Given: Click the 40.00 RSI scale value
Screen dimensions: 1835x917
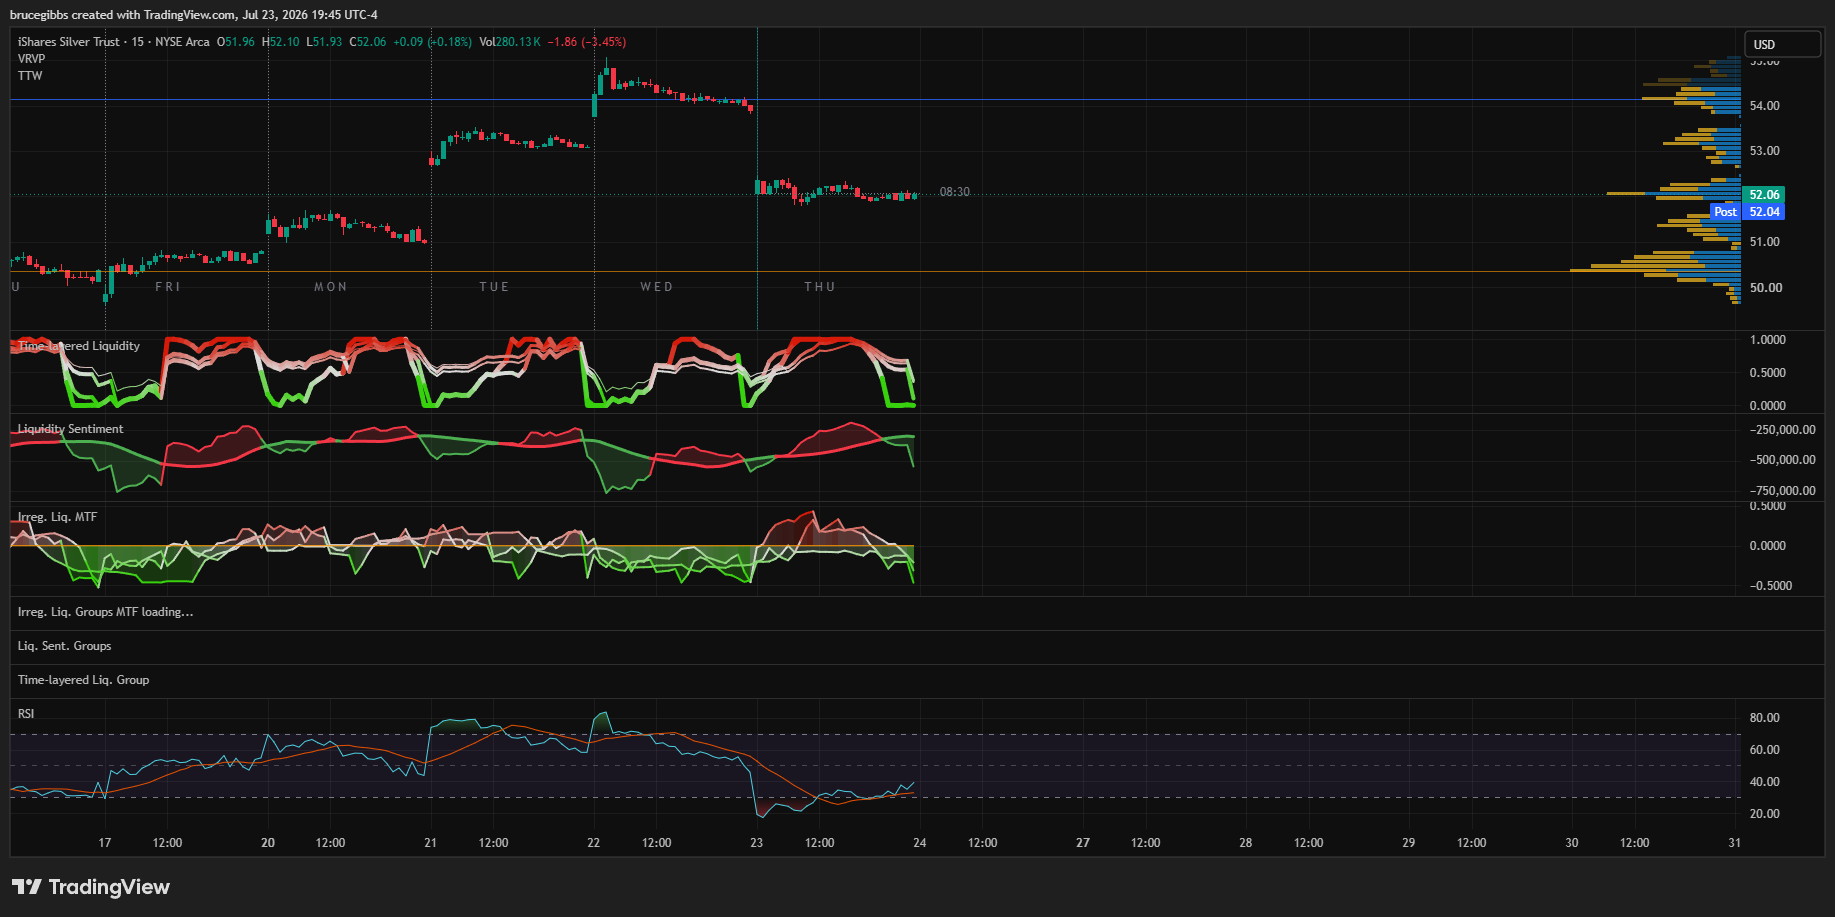Looking at the screenshot, I should coord(1765,782).
